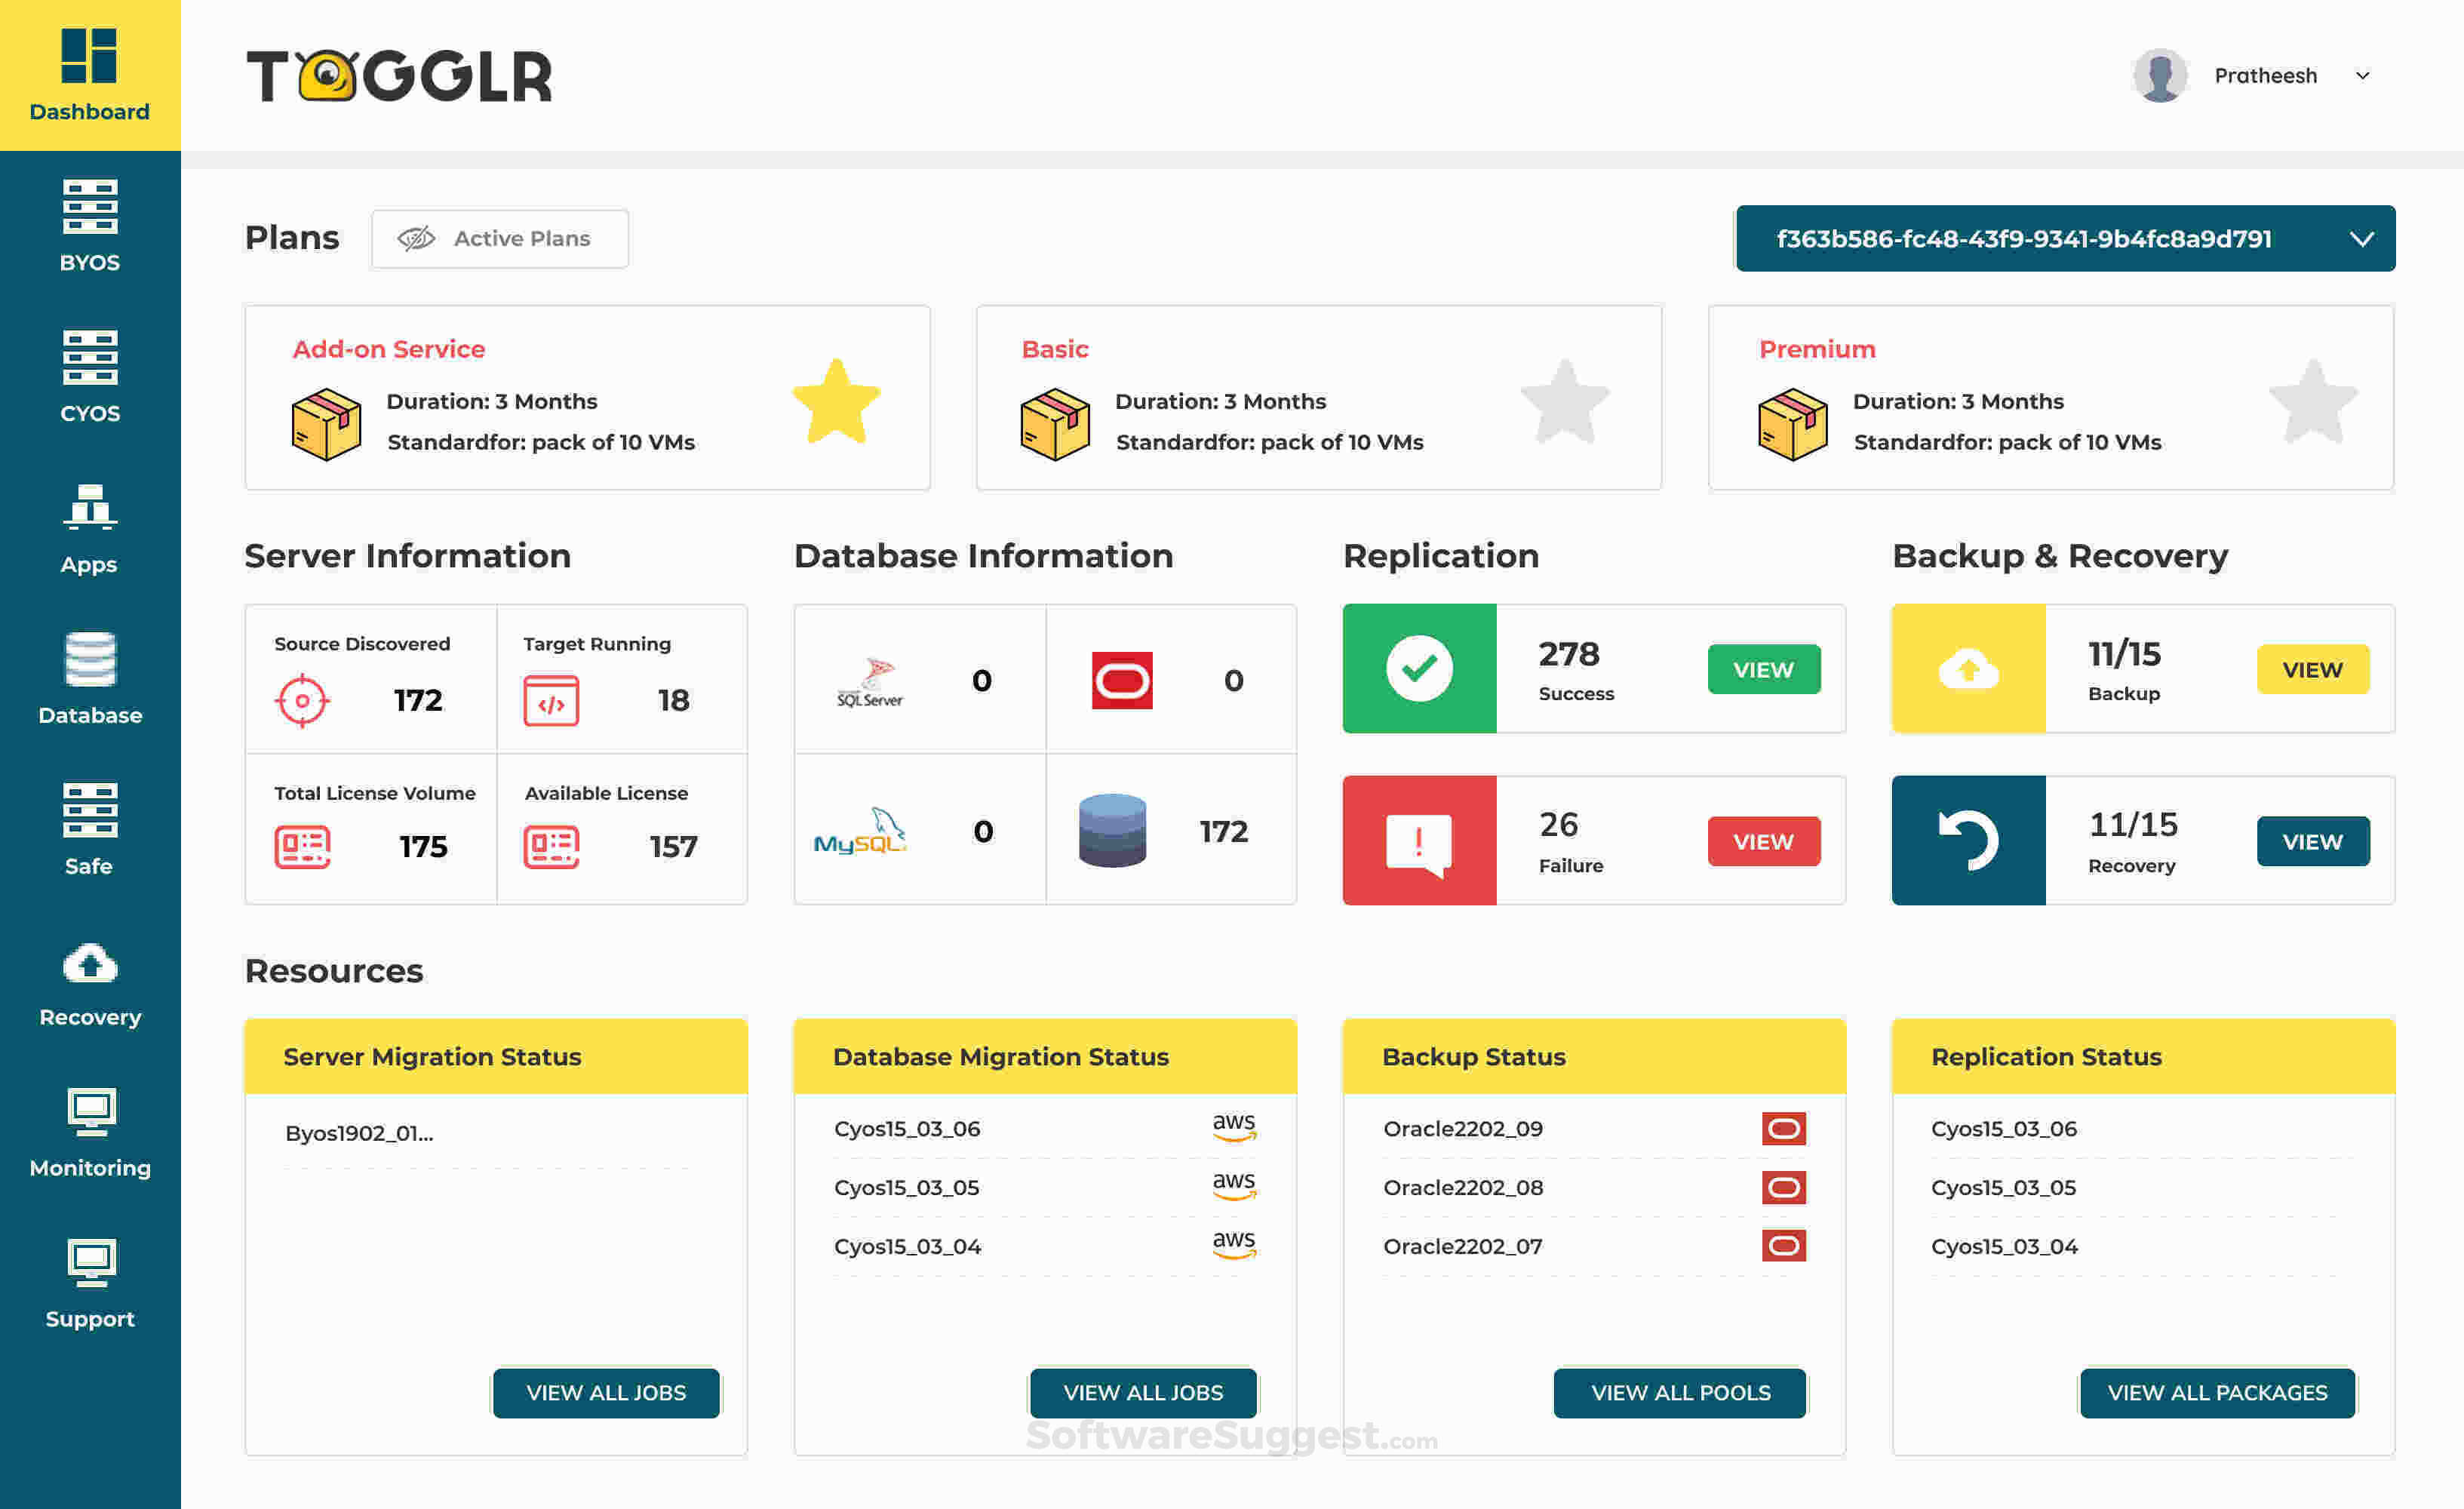Toggle Active Plans visibility with the eye icon
Screen dimensions: 2464x1509
tap(418, 238)
